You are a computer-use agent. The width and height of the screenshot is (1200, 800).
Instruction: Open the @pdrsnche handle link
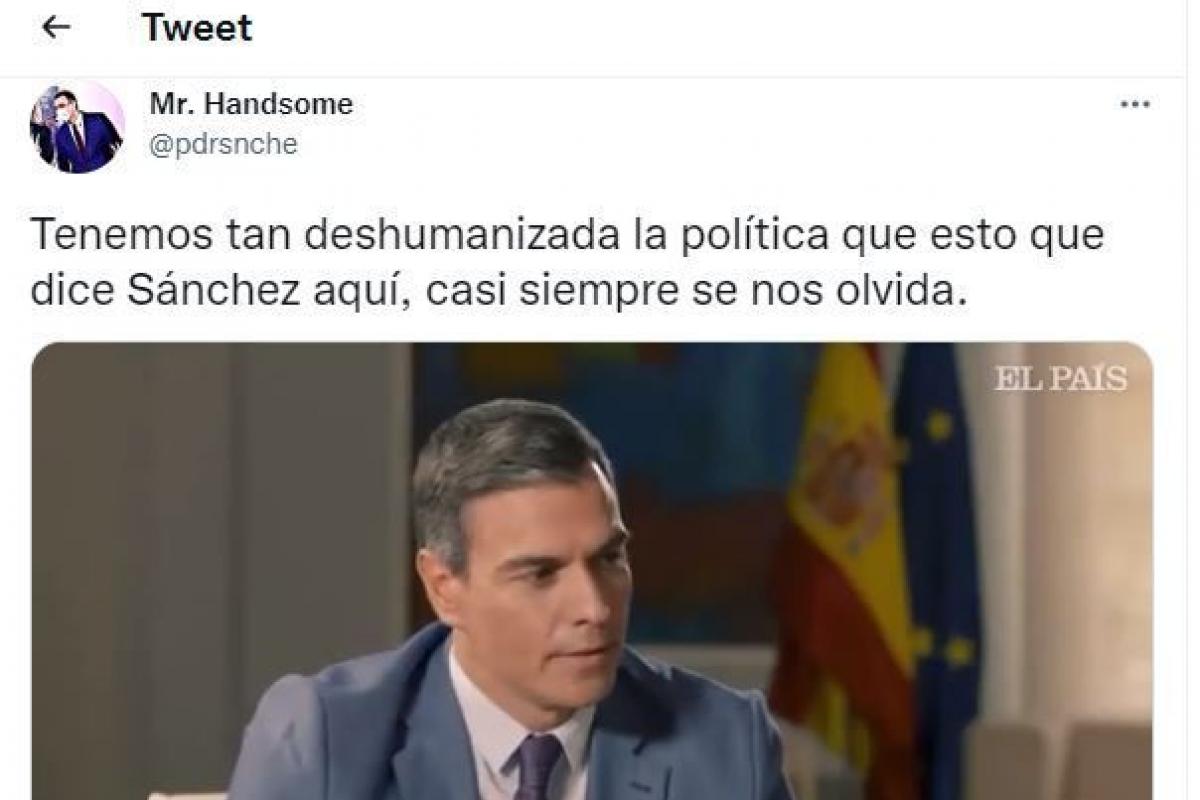[223, 144]
